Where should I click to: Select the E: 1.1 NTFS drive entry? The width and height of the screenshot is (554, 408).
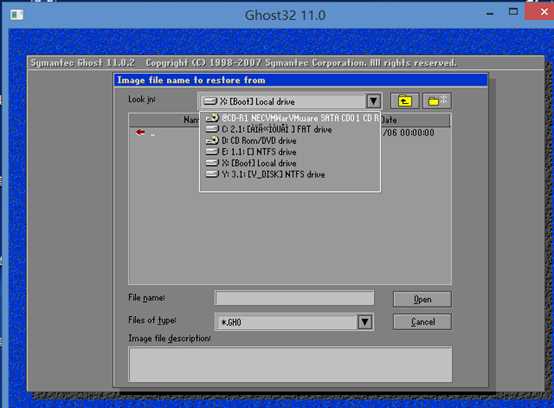[290, 152]
